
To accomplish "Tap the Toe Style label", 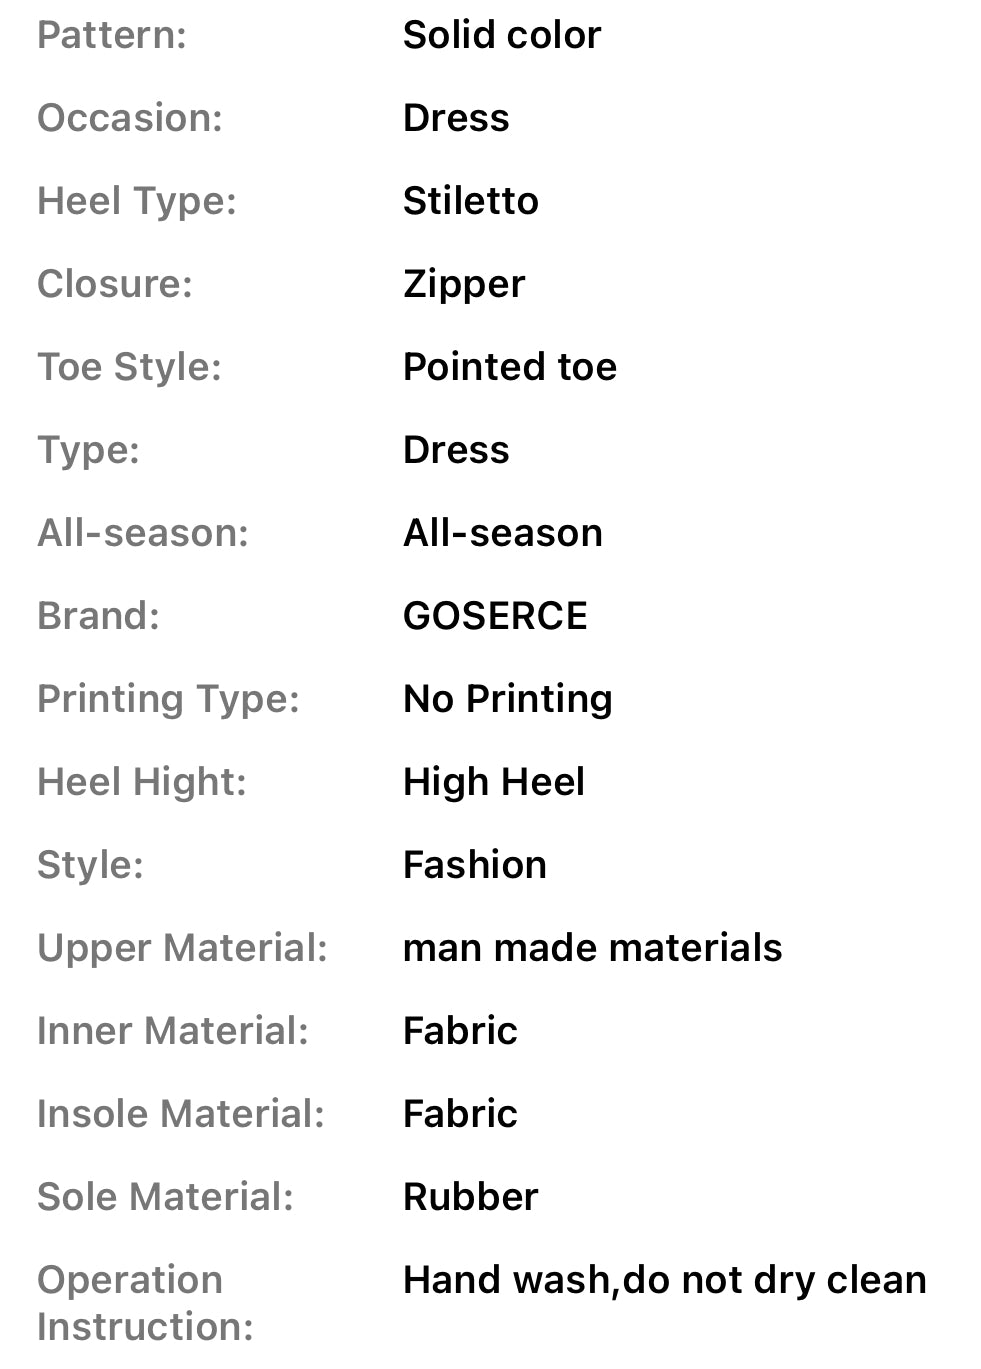I will [x=129, y=367].
